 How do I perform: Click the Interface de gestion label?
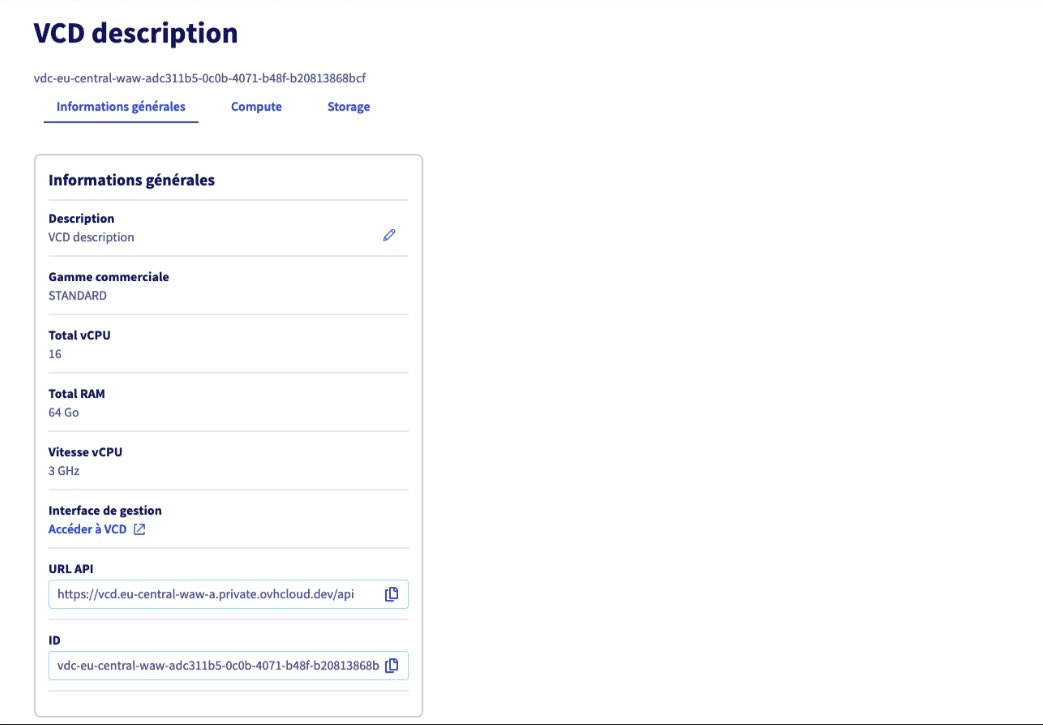tap(105, 511)
